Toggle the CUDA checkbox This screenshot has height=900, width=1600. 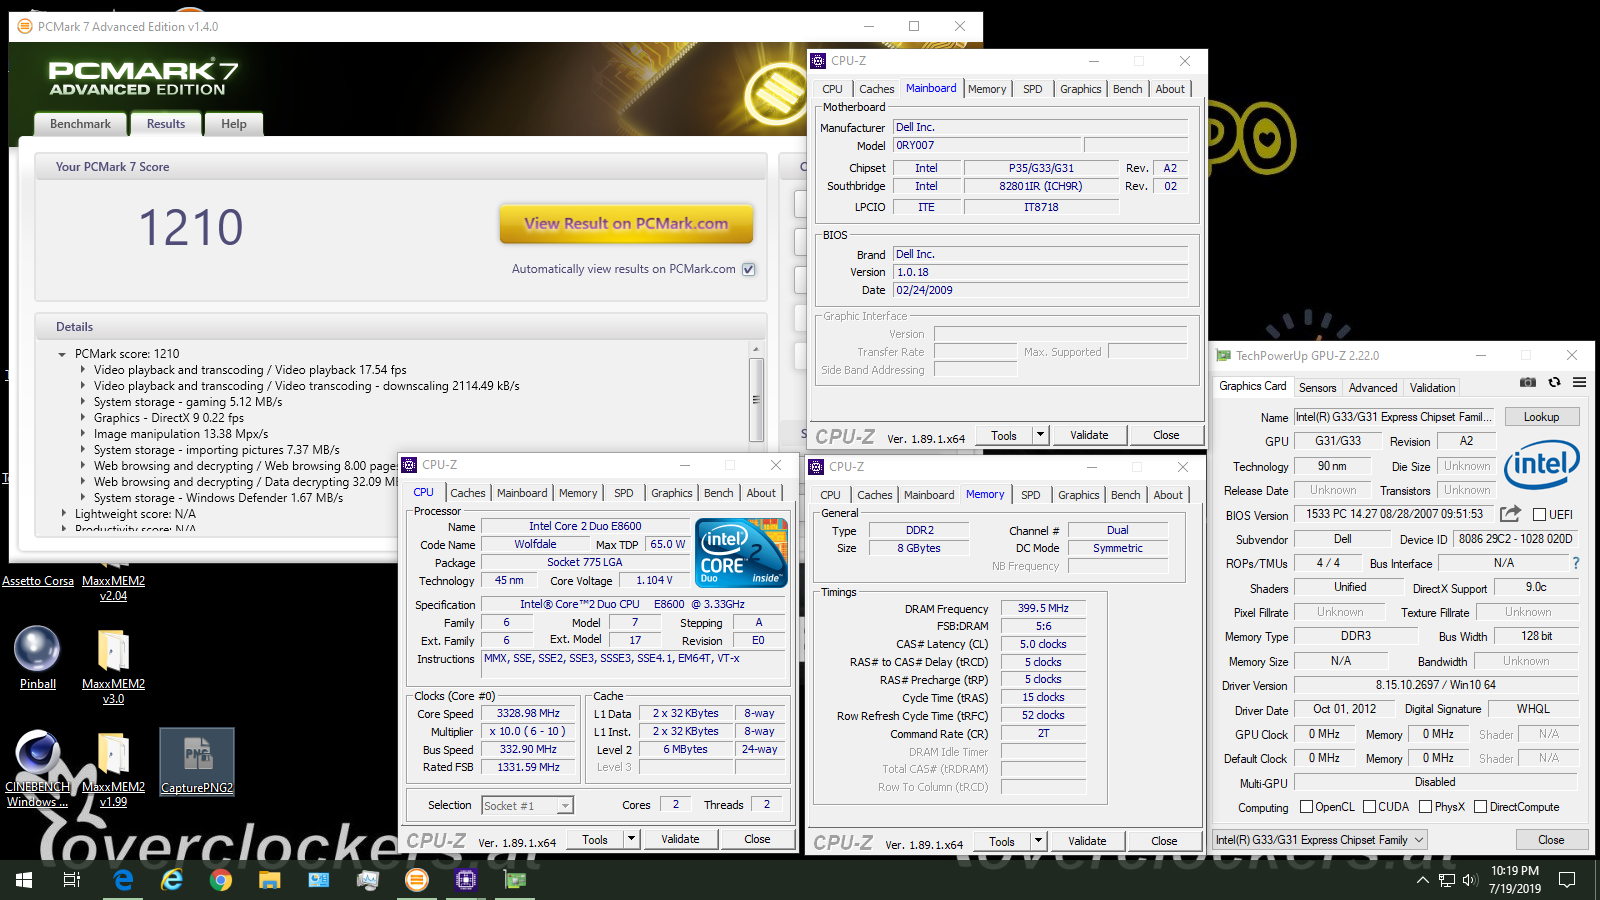point(1368,807)
